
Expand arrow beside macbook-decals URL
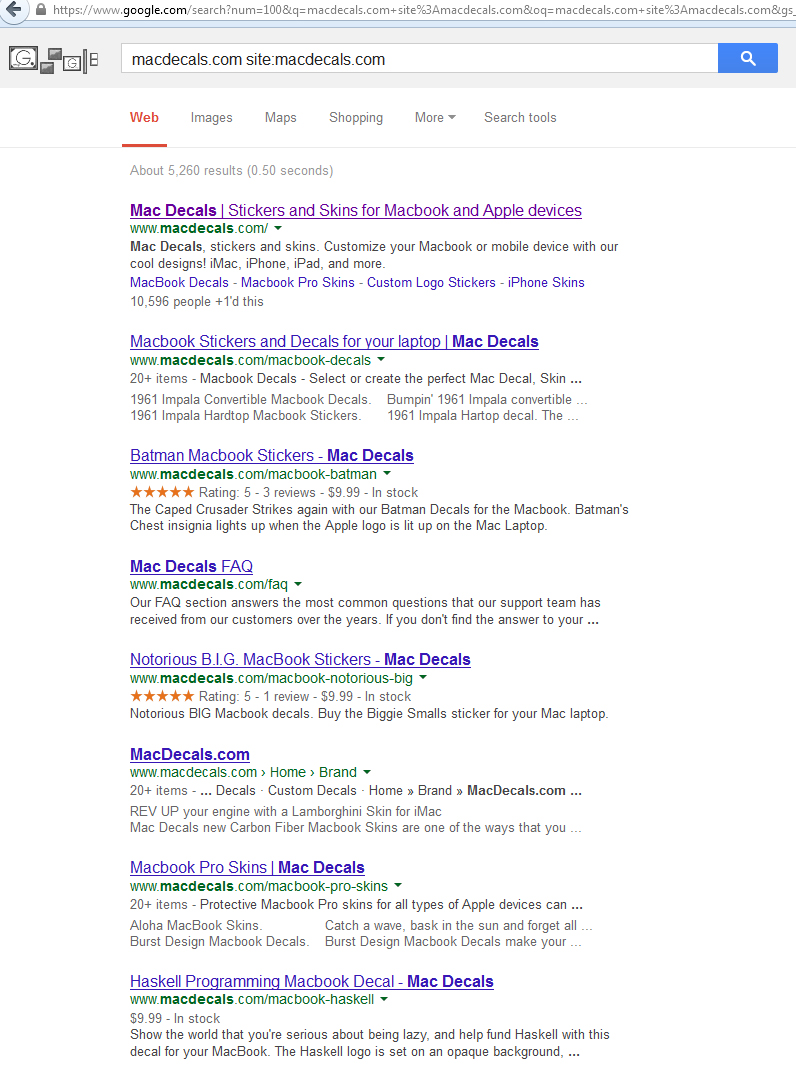coord(381,360)
